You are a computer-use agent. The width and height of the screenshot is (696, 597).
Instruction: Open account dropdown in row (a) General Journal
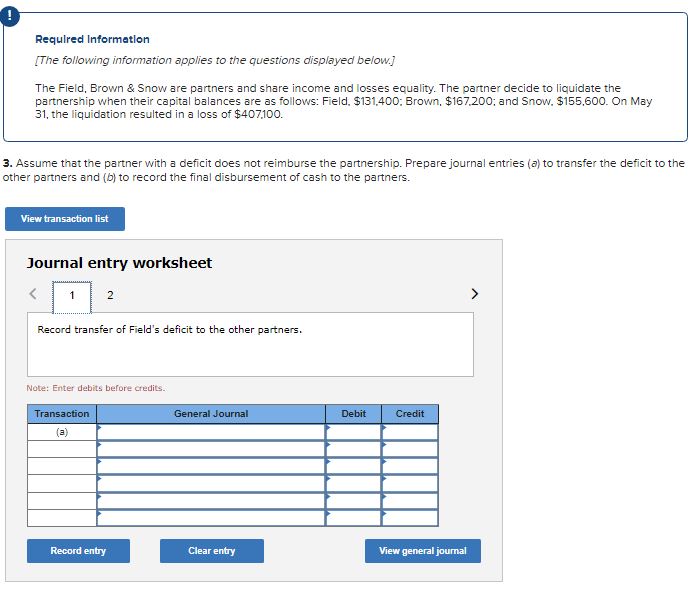211,432
